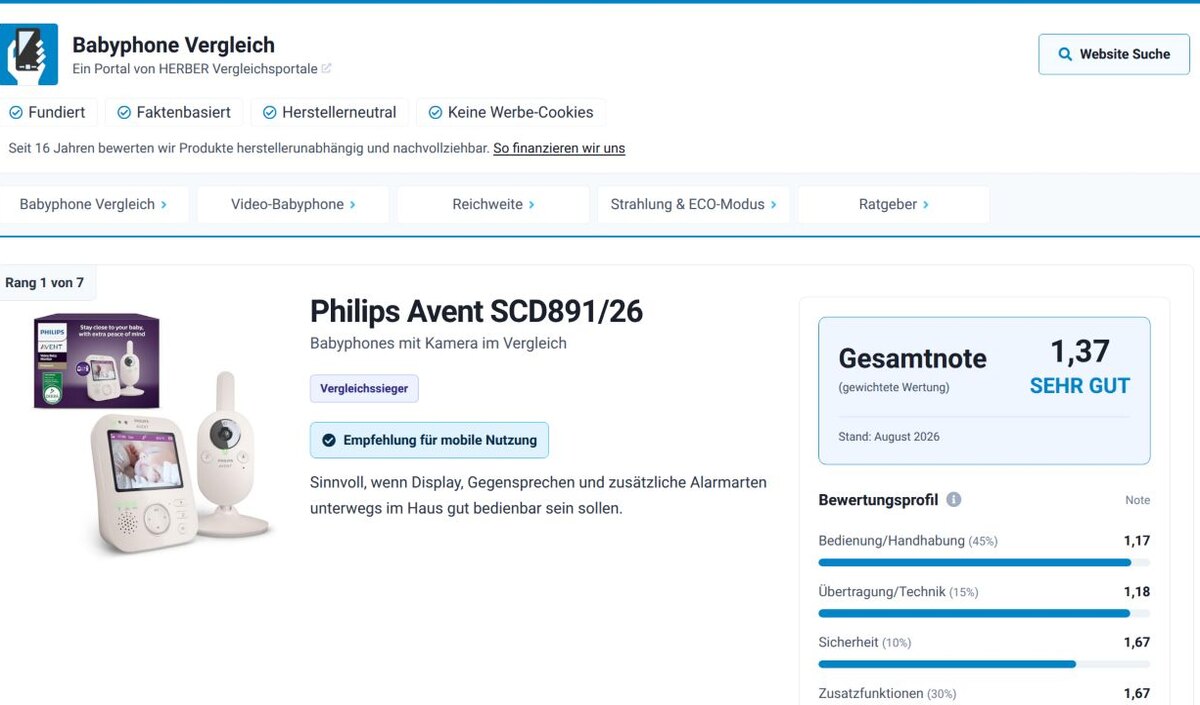Click the Faktenbasiert badge
Image resolution: width=1200 pixels, height=705 pixels.
point(174,112)
